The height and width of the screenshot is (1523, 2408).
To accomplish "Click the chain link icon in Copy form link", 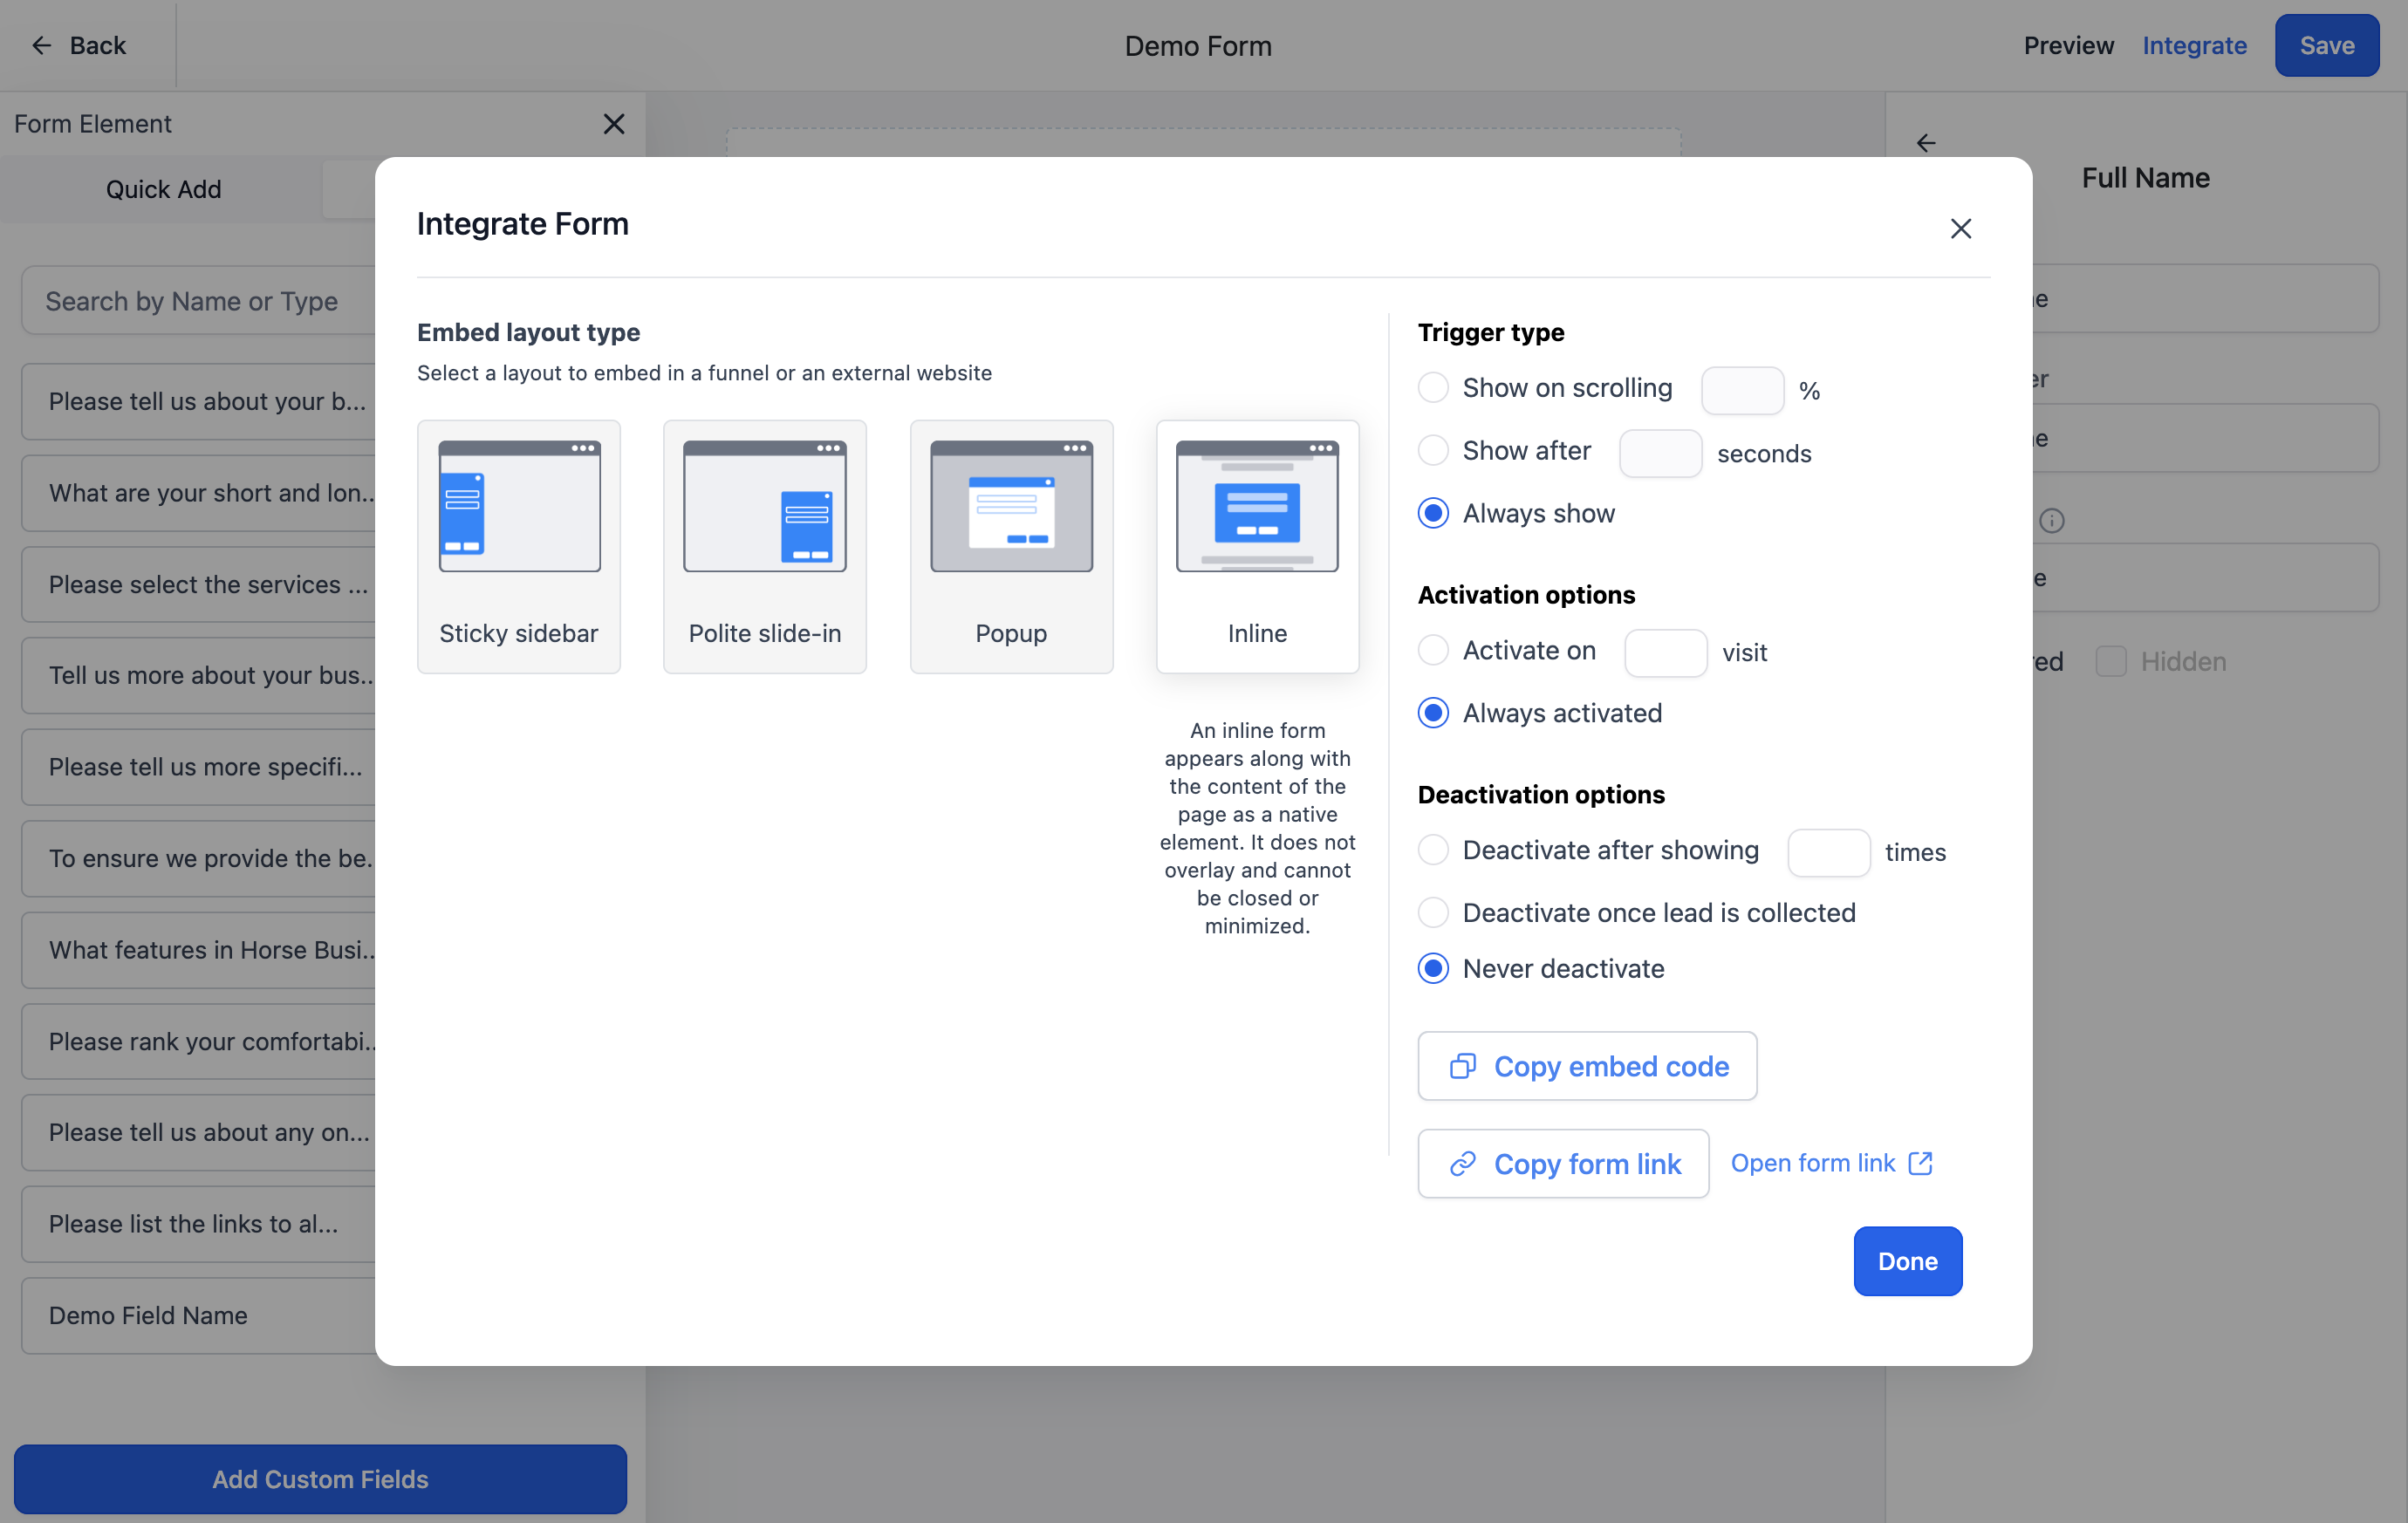I will pos(1462,1164).
